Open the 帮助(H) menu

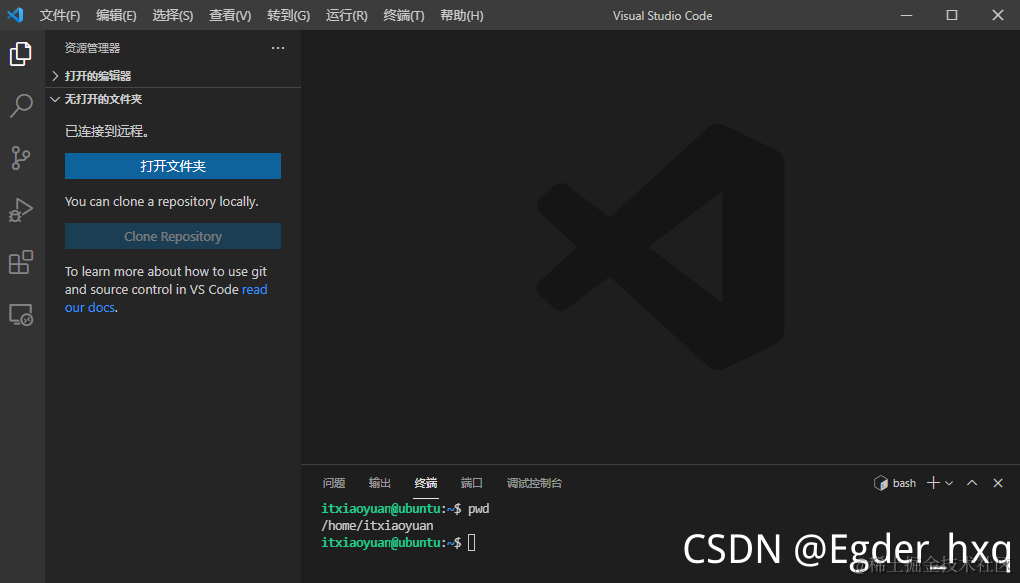click(x=462, y=15)
